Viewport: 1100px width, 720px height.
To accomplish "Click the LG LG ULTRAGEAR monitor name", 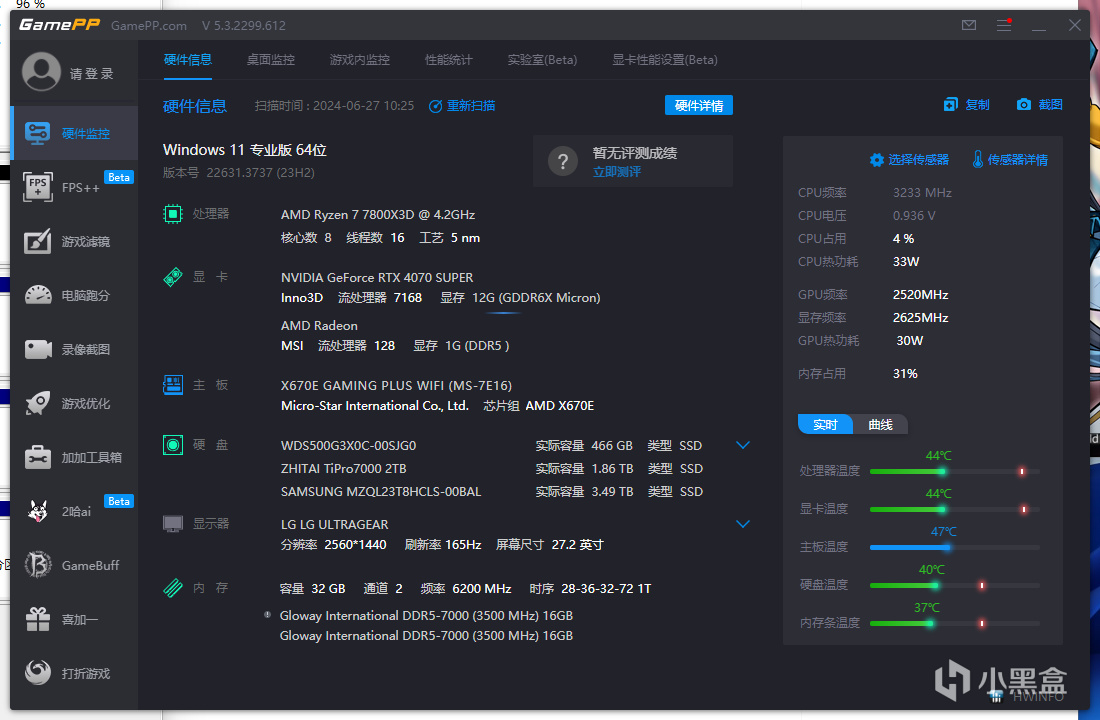I will (335, 524).
